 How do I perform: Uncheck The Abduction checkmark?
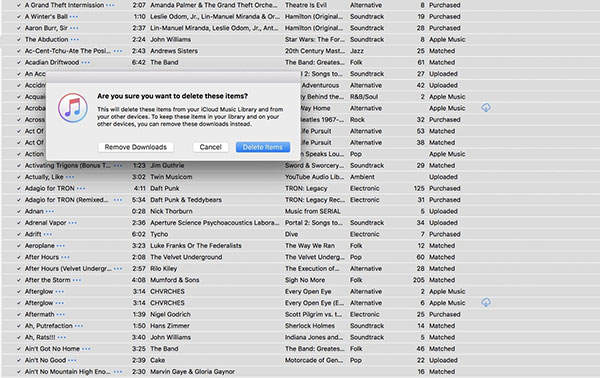click(x=19, y=40)
